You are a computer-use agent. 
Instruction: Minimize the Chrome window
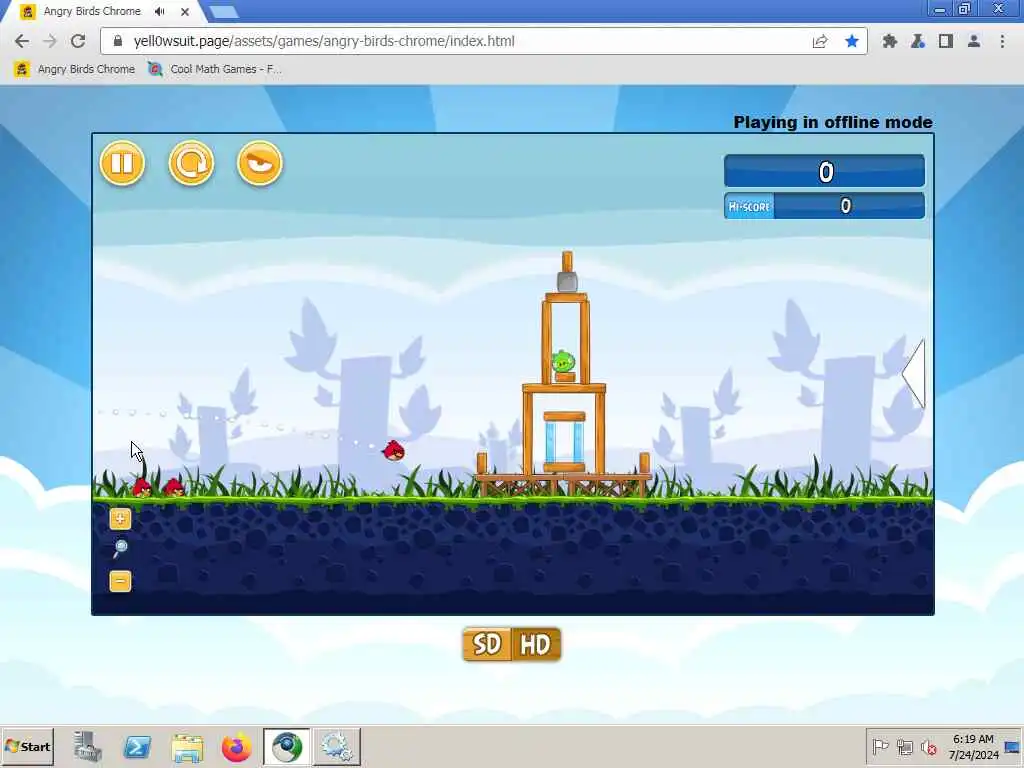(939, 9)
